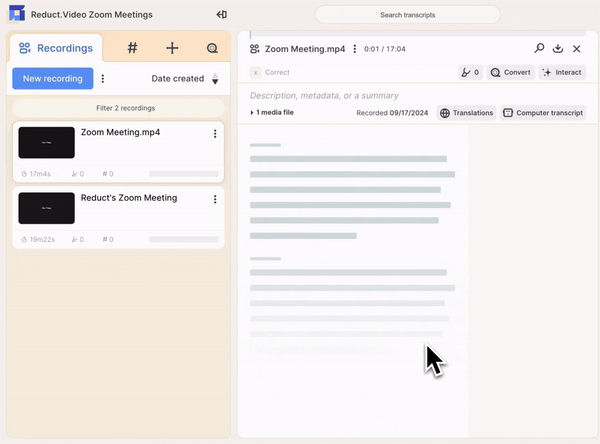Viewport: 600px width, 444px height.
Task: Click highlights count on Reduct's Zoom Meeting card
Action: coord(78,240)
